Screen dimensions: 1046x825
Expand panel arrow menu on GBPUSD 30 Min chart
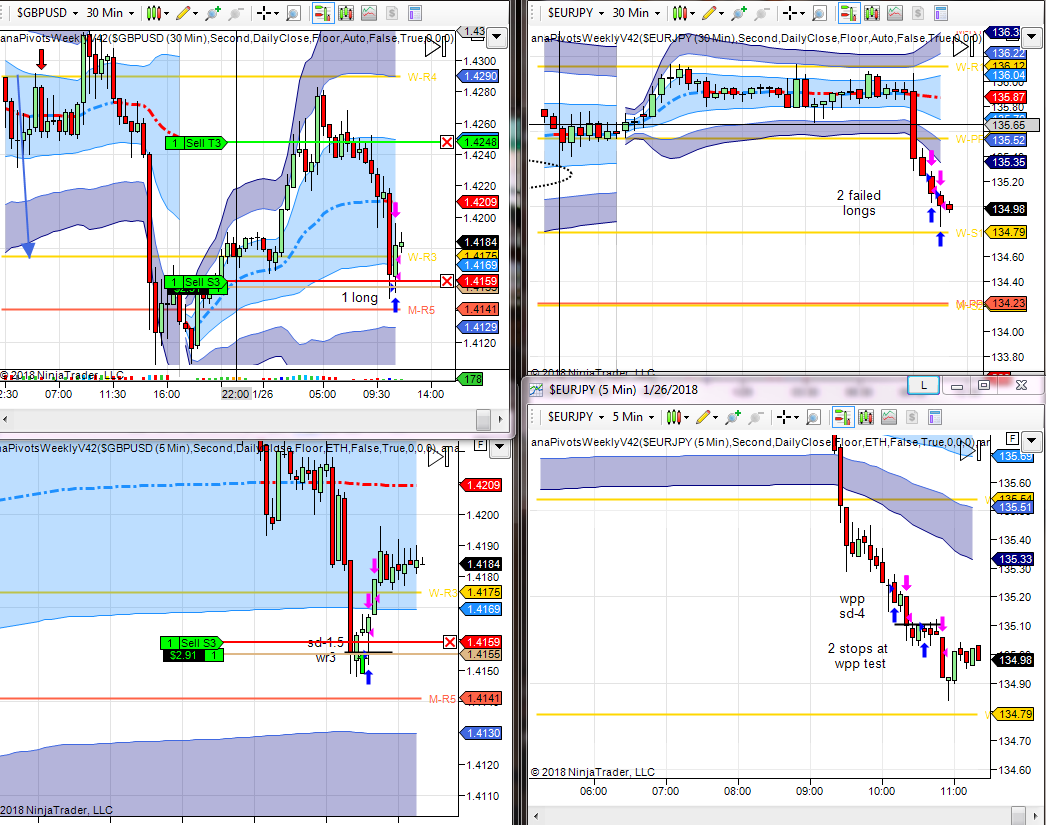pyautogui.click(x=496, y=39)
